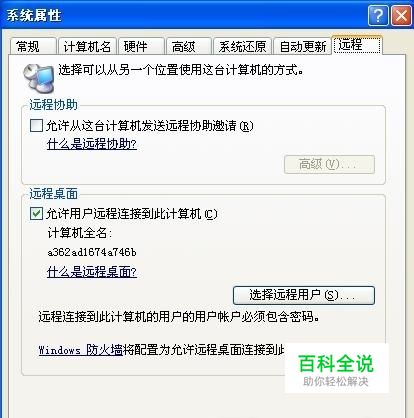Click the 选择远程用户(S)... button
Viewport: 414px width, 418px height.
304,295
